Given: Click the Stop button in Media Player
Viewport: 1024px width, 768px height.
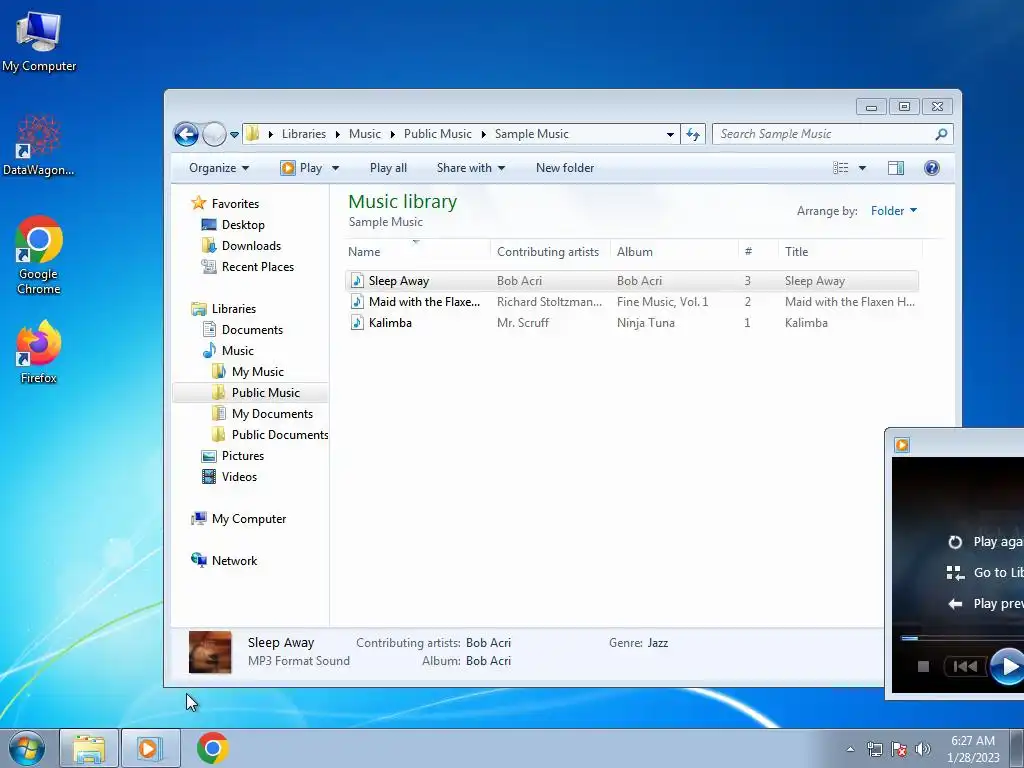Looking at the screenshot, I should (x=923, y=666).
